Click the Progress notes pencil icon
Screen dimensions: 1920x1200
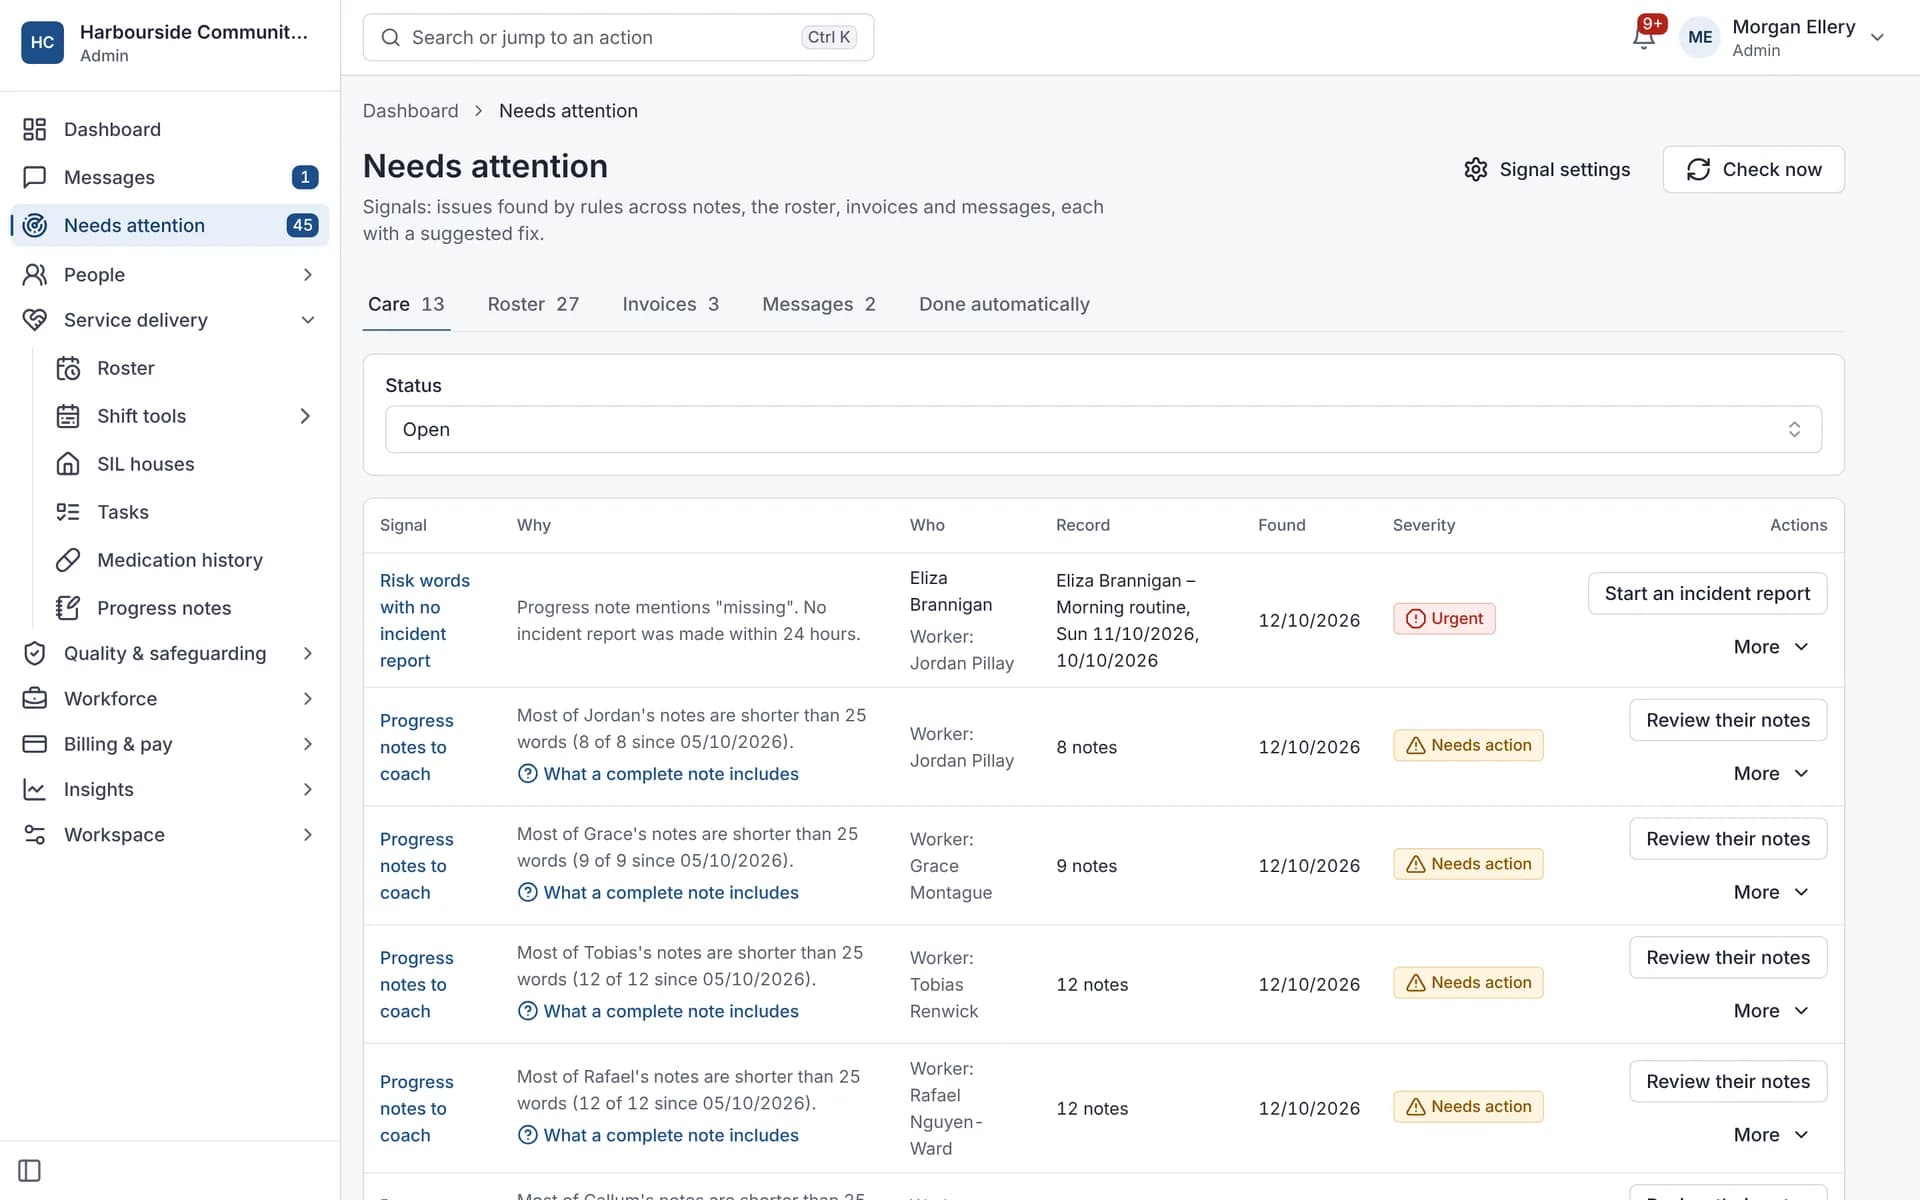pyautogui.click(x=68, y=608)
